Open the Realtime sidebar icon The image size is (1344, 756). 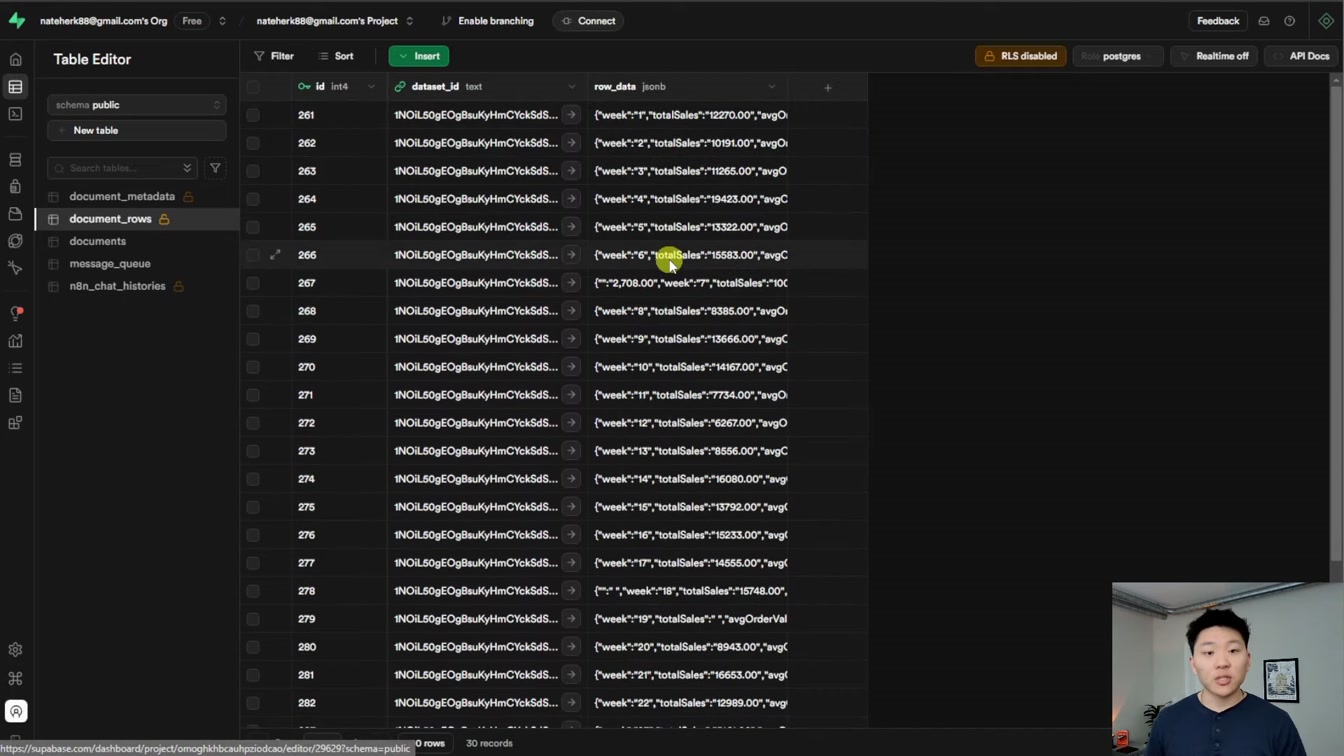(x=15, y=268)
